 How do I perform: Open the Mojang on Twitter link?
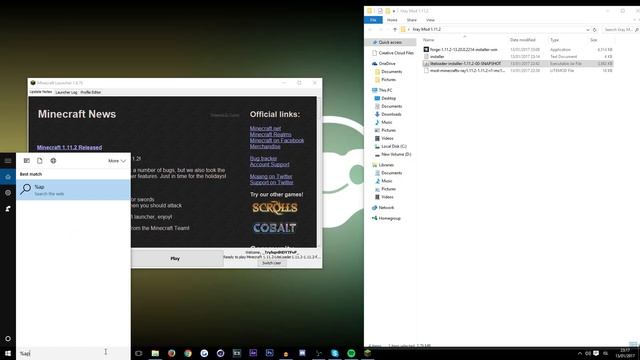271,176
